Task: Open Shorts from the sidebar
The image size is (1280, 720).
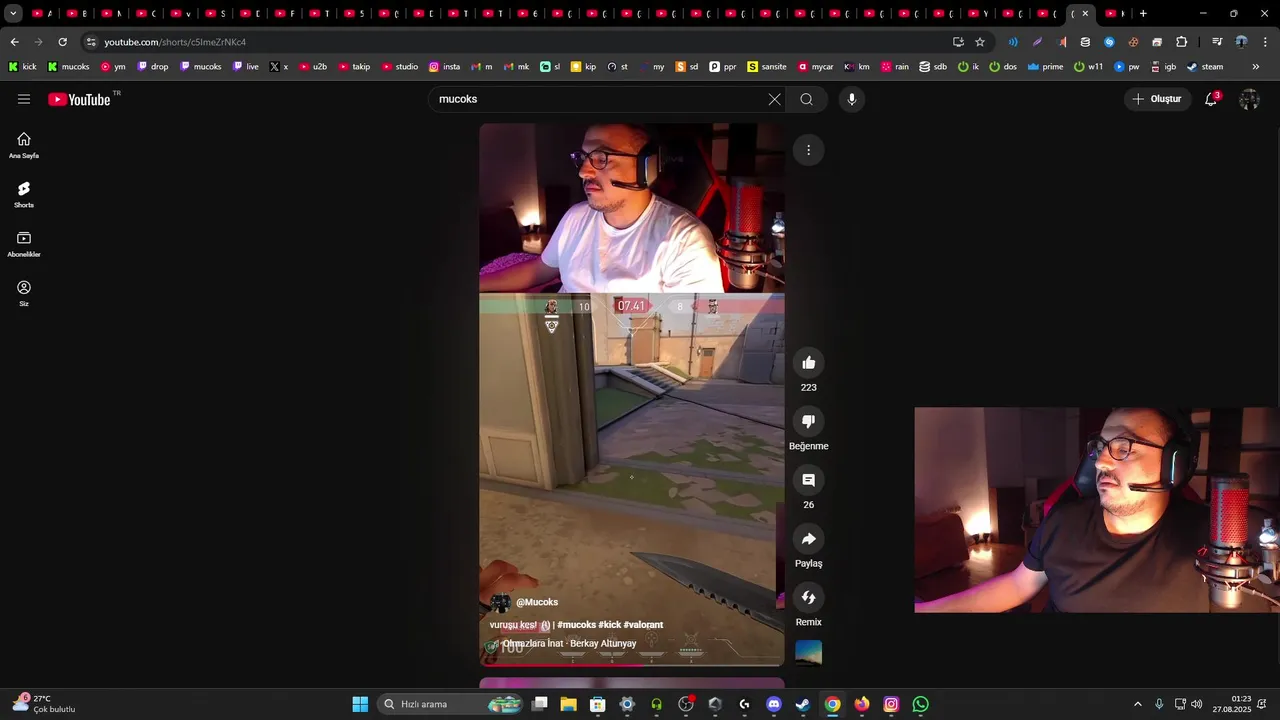Action: 24,195
